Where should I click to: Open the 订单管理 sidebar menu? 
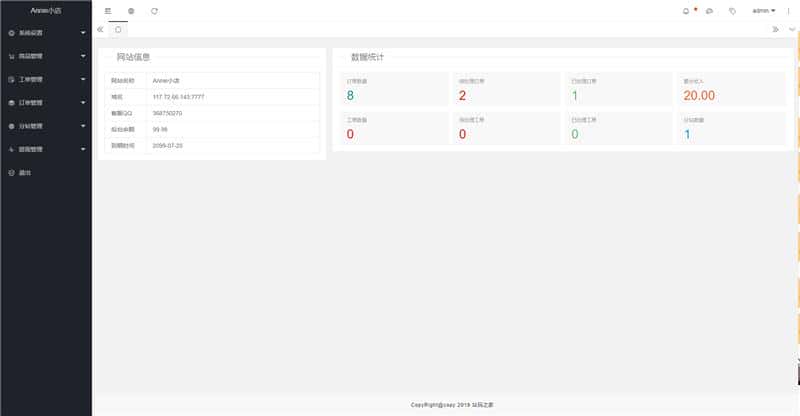point(46,103)
